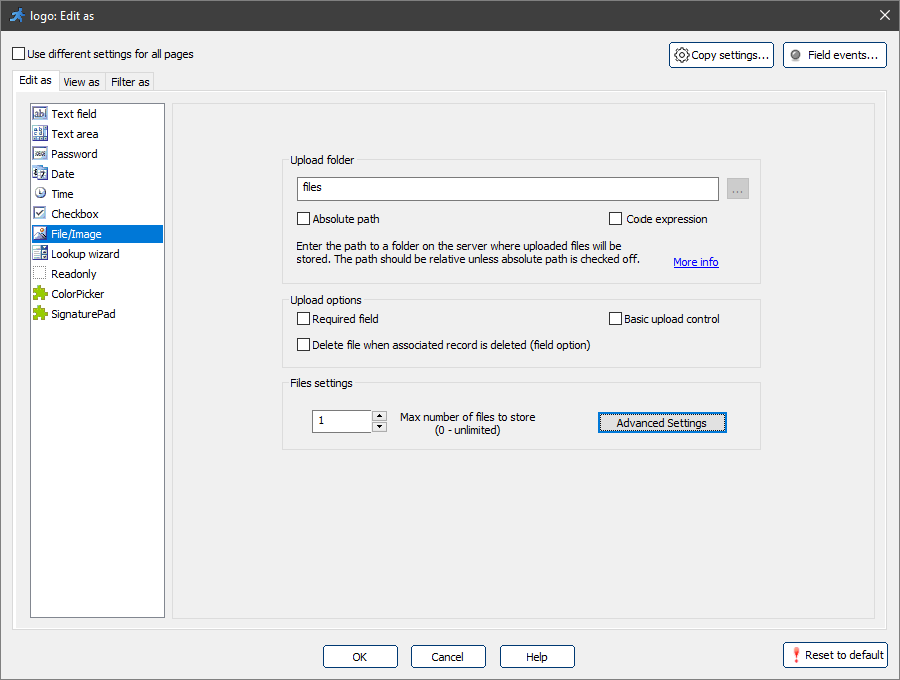Open the Filter as tab
This screenshot has height=680, width=900.
(130, 82)
